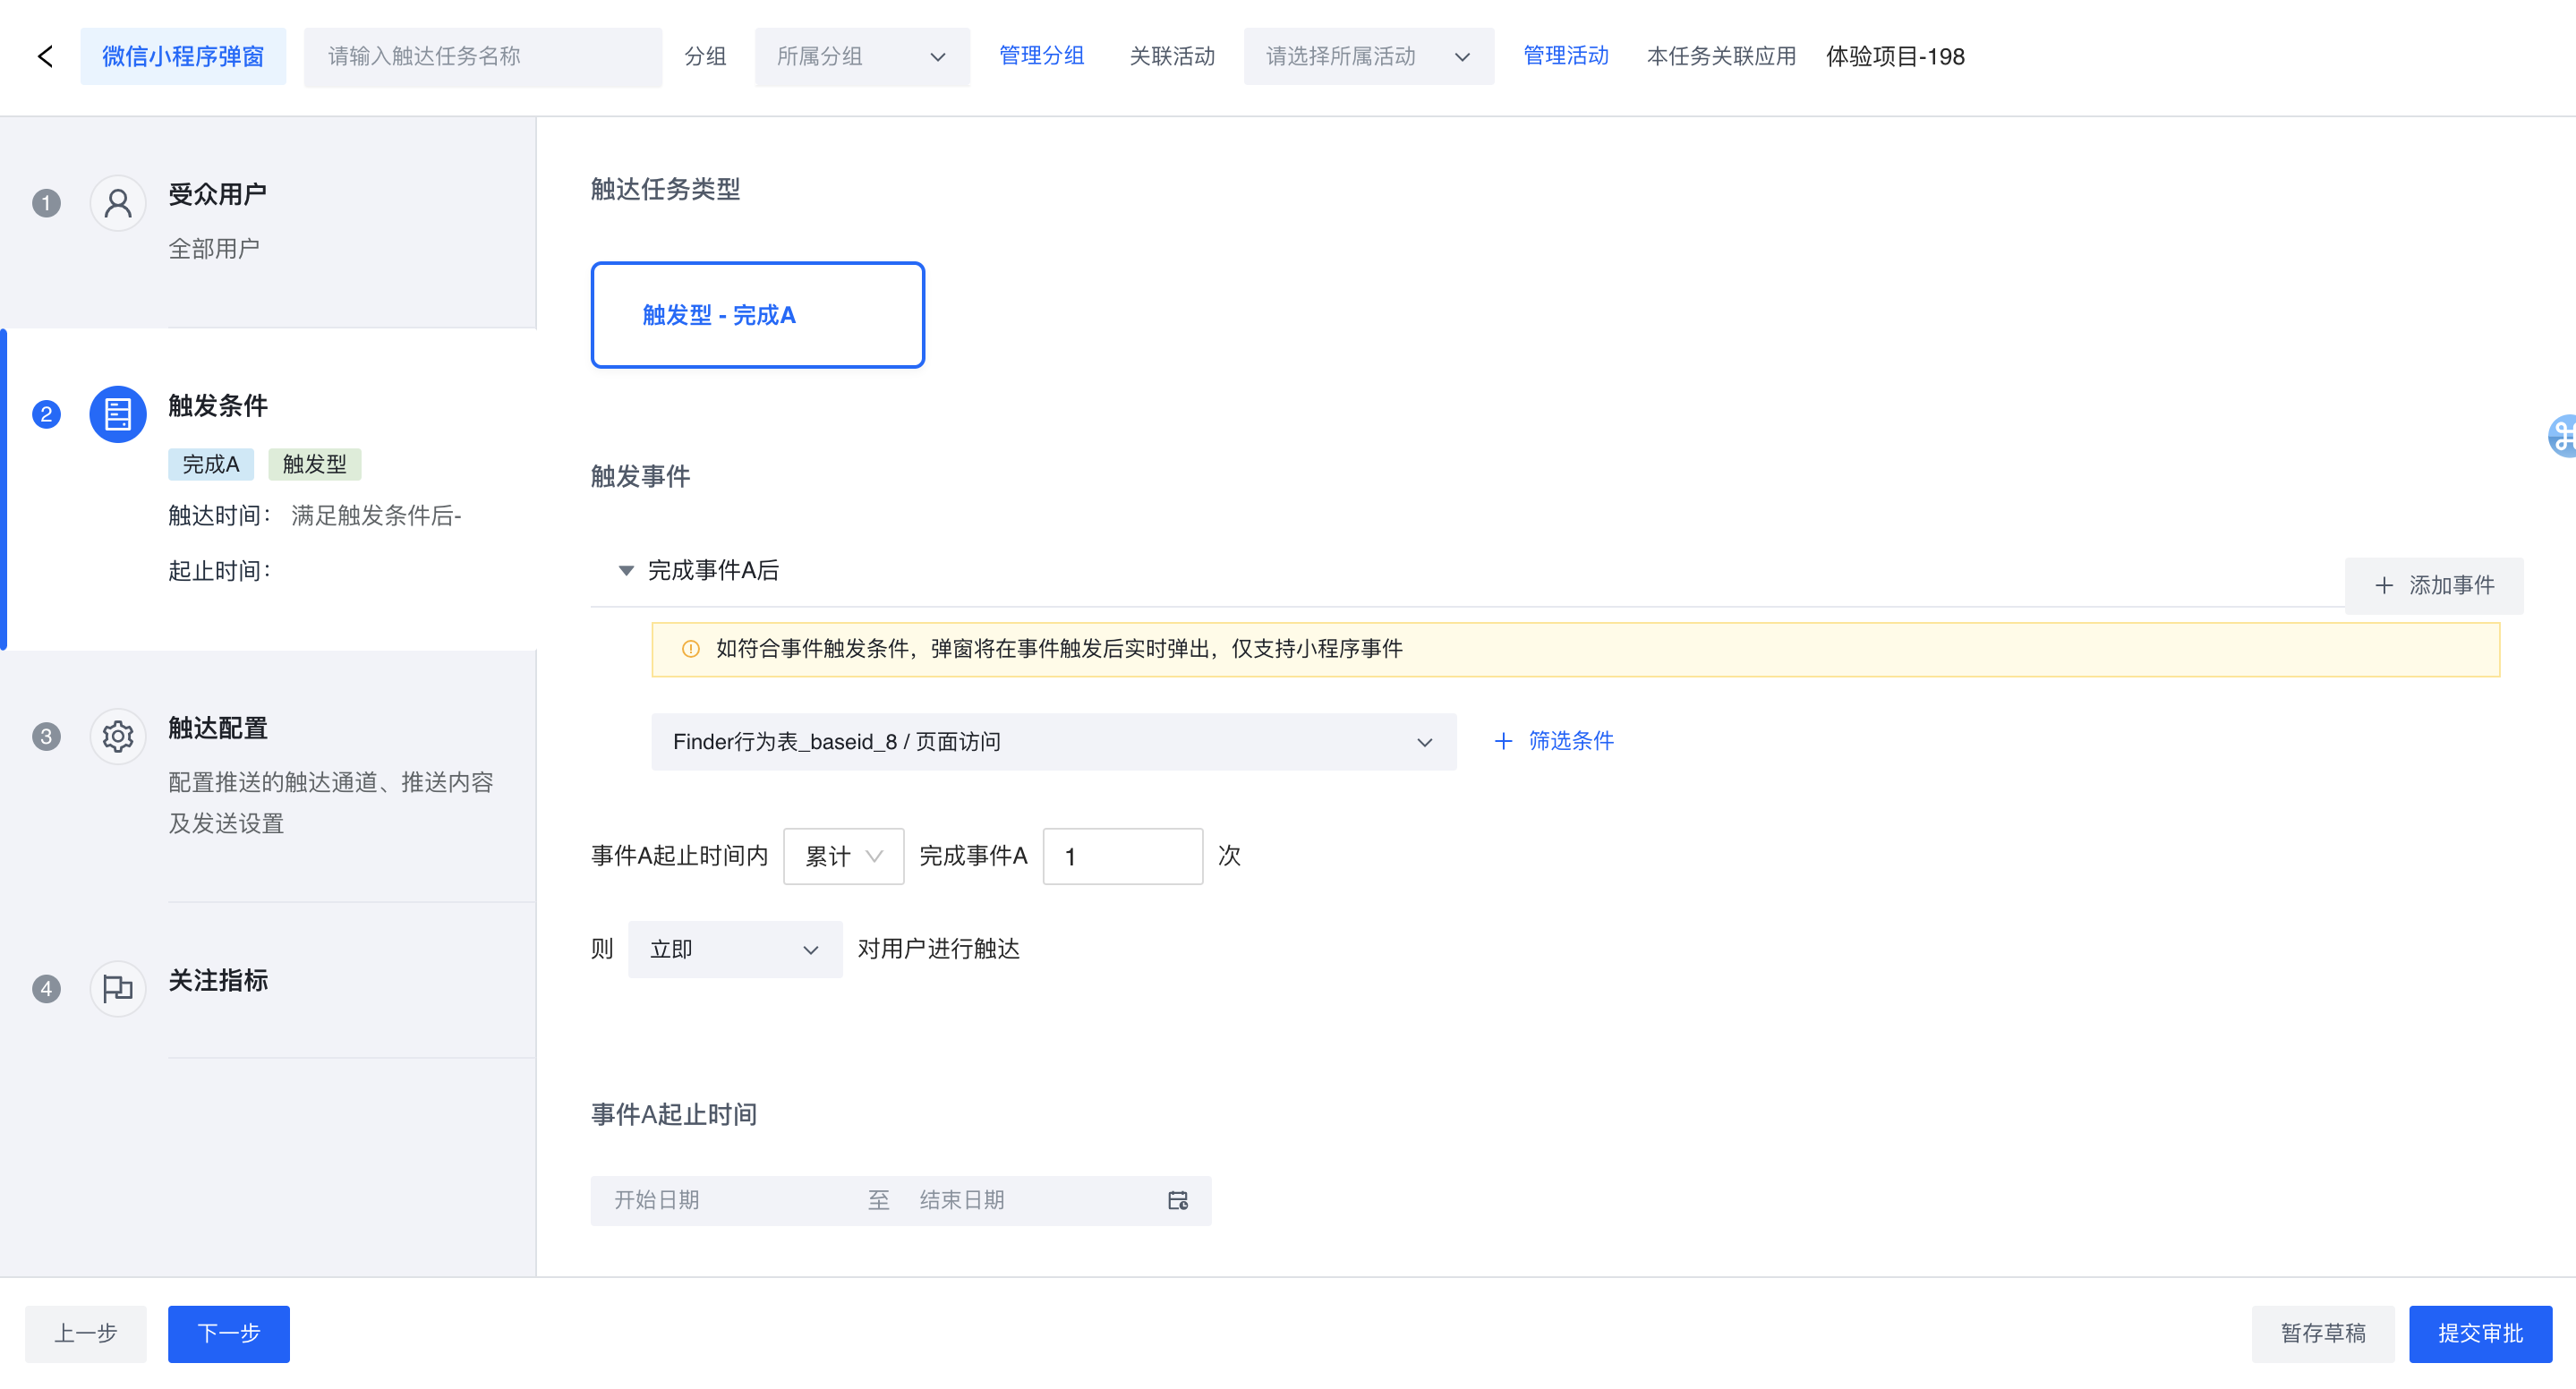
Task: Collapse the 完成事件A后 section triangle
Action: click(x=626, y=570)
